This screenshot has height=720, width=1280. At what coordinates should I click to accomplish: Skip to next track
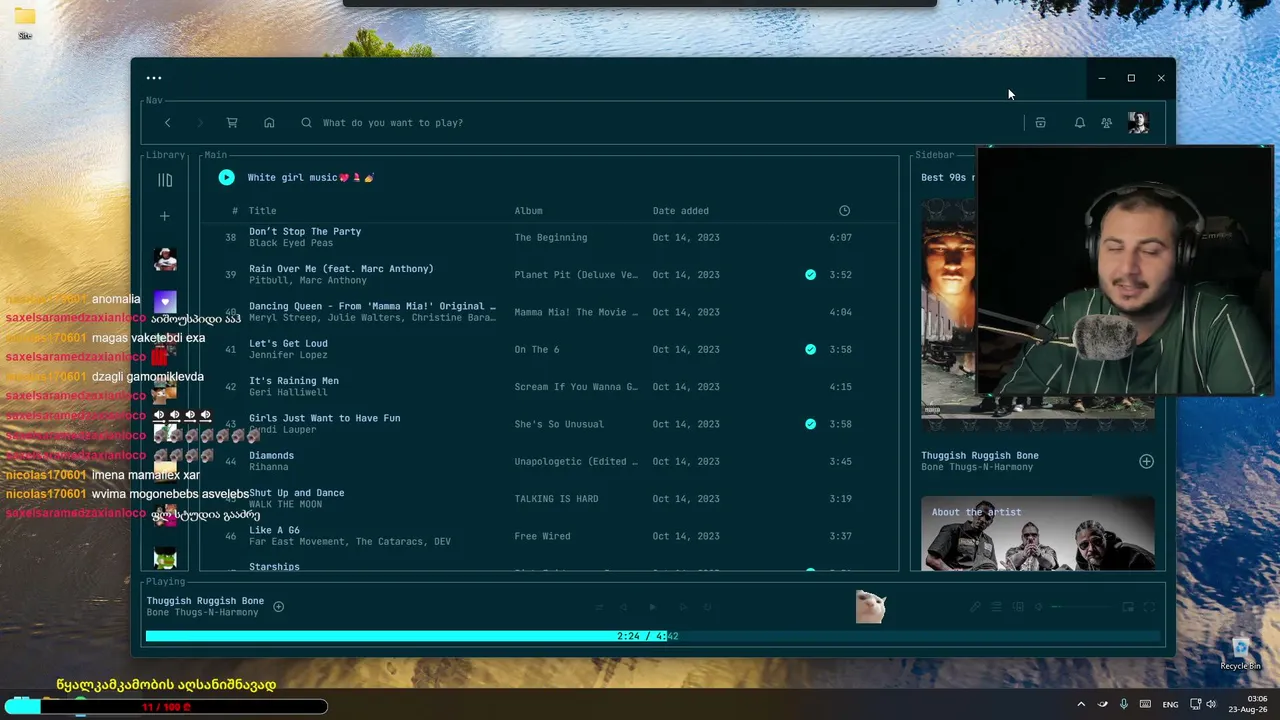pyautogui.click(x=683, y=607)
